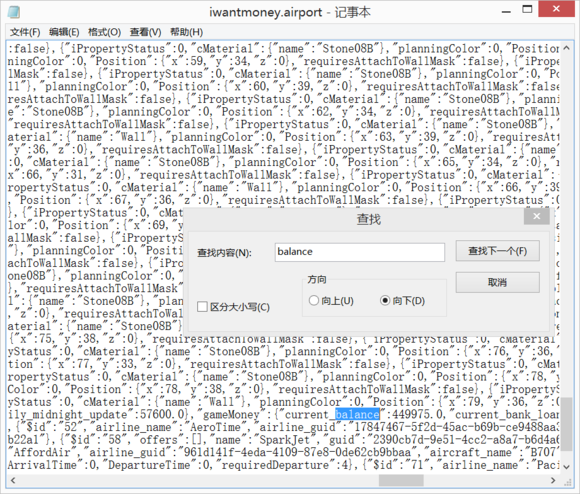Click the vertical scrollbar up arrow
The width and height of the screenshot is (580, 494).
tap(566, 48)
